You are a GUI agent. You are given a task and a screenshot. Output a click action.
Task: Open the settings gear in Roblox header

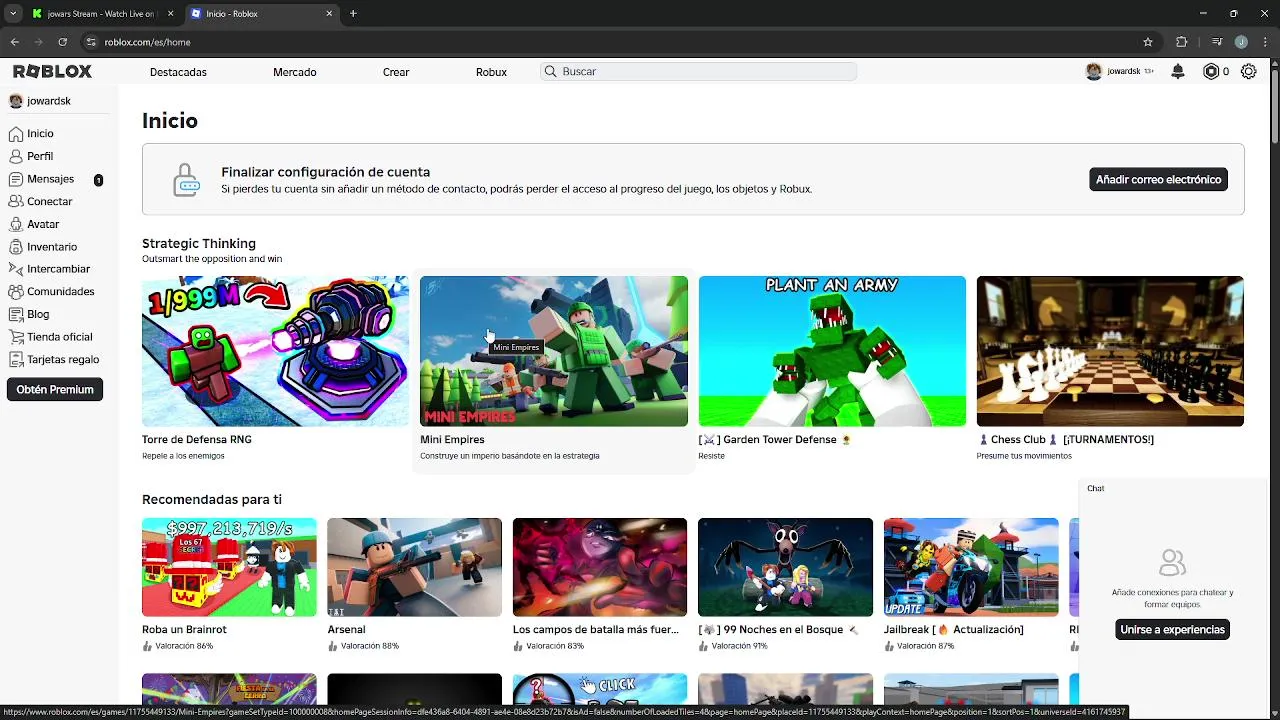tap(1248, 71)
